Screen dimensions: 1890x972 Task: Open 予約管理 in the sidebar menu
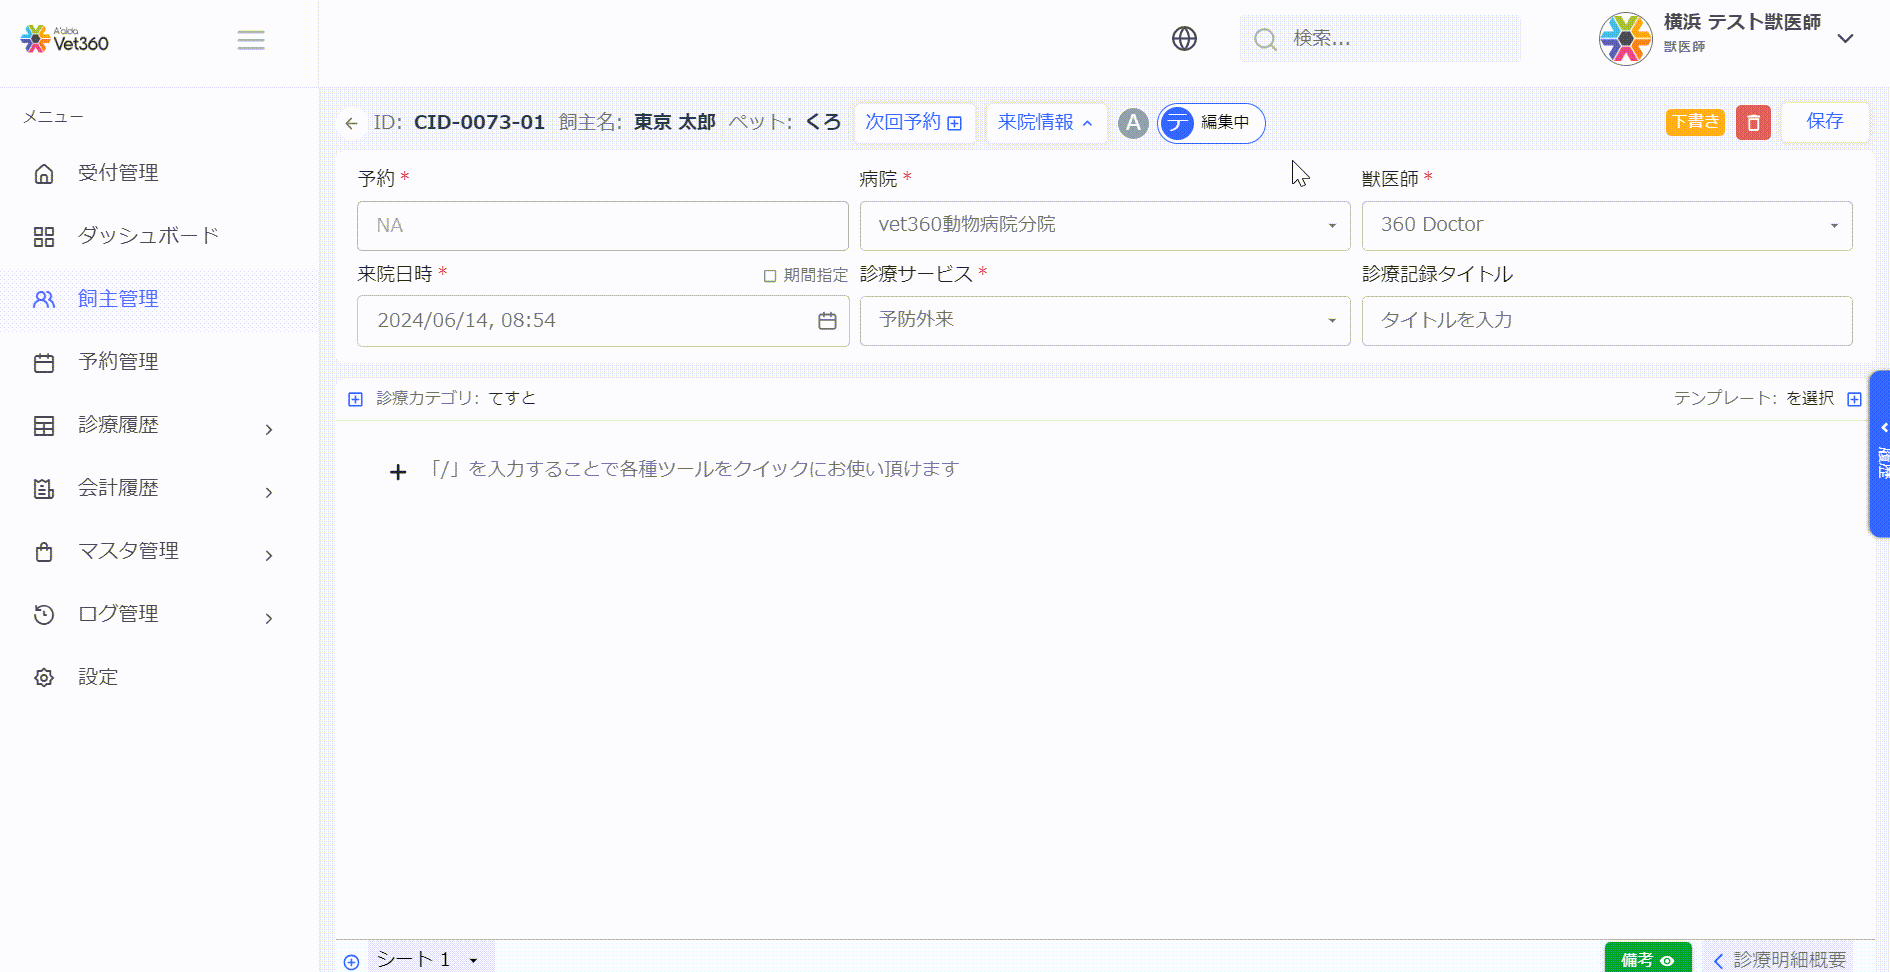point(118,362)
